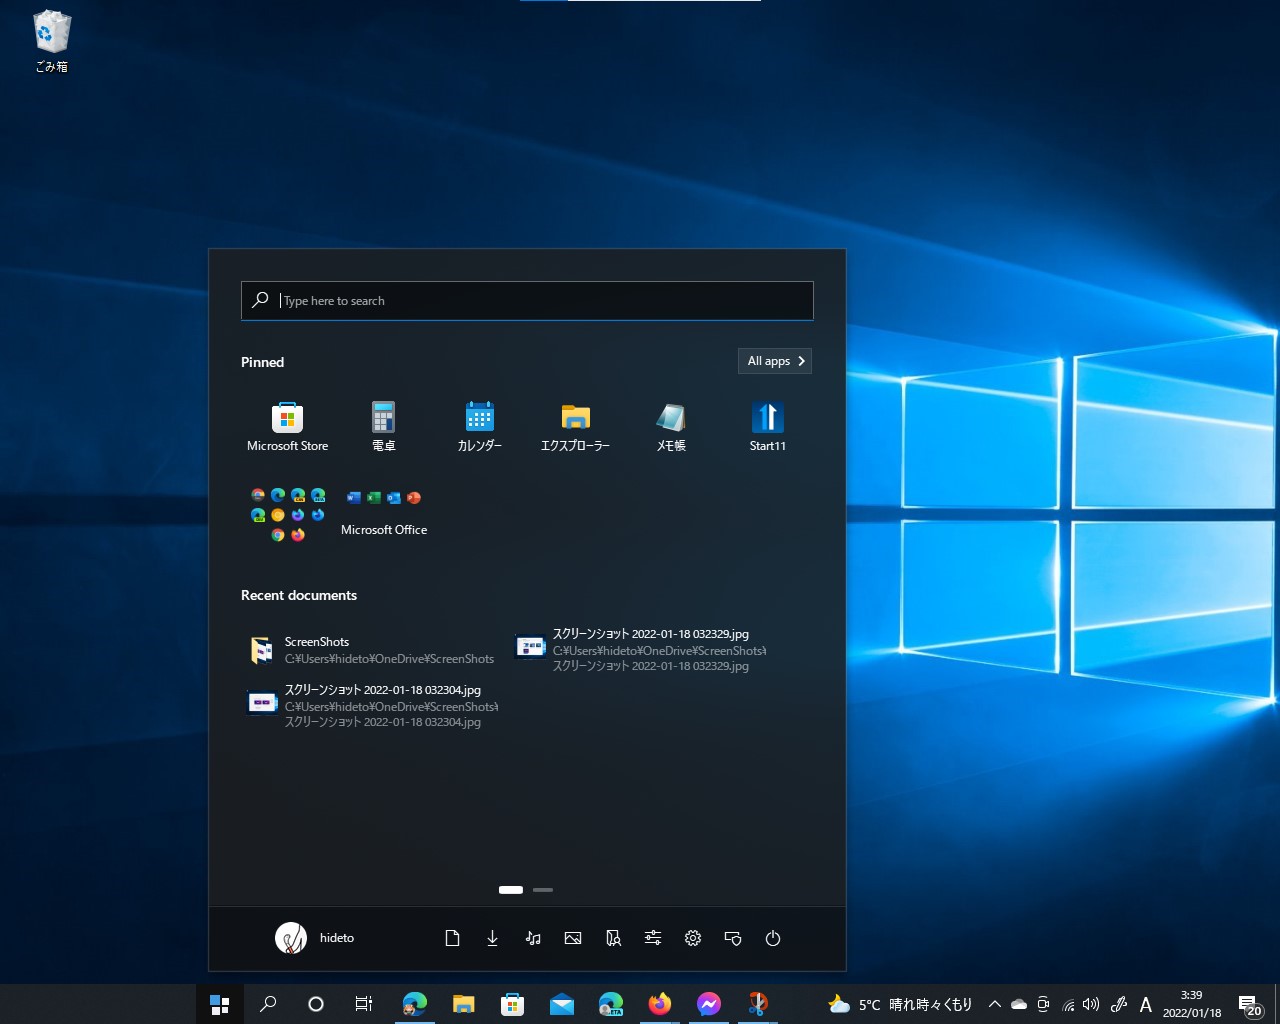Open the Music folder shortcut

click(x=533, y=938)
